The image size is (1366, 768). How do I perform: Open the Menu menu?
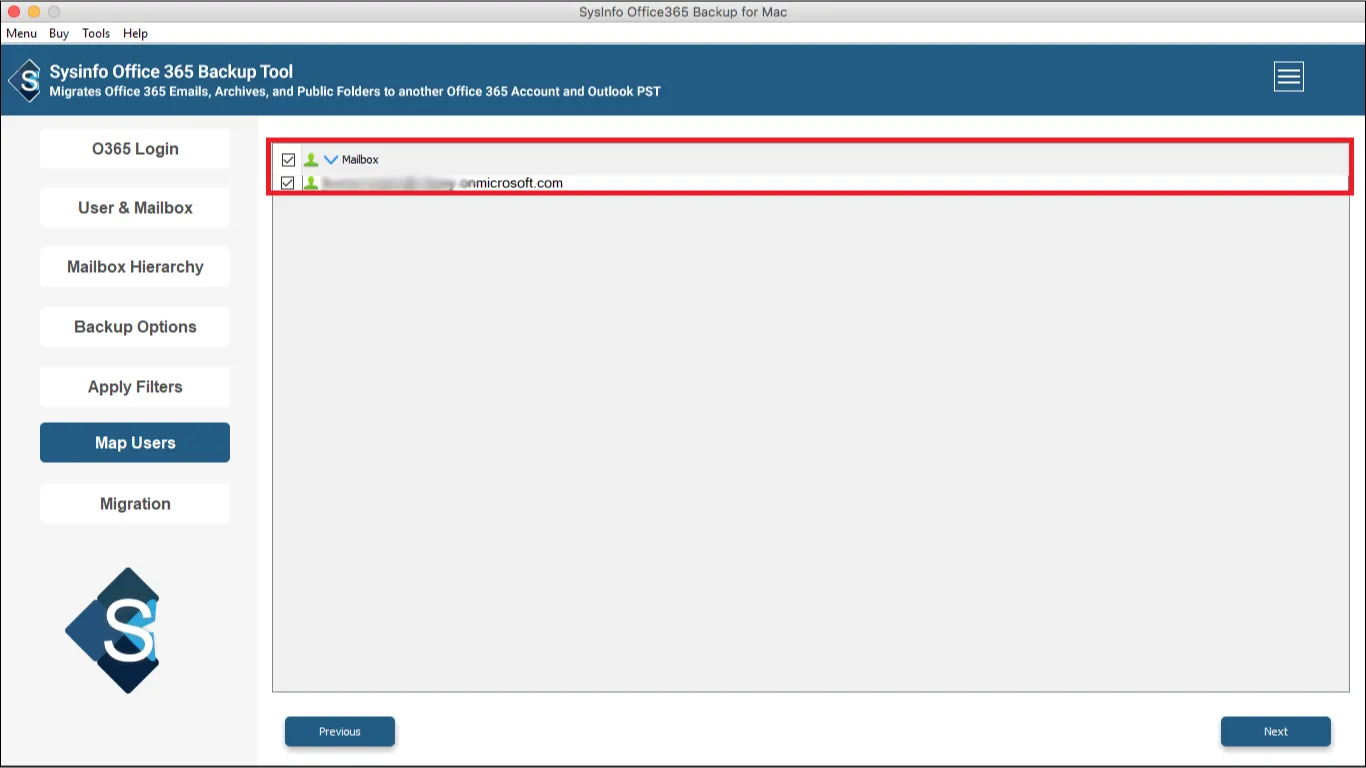pos(21,33)
